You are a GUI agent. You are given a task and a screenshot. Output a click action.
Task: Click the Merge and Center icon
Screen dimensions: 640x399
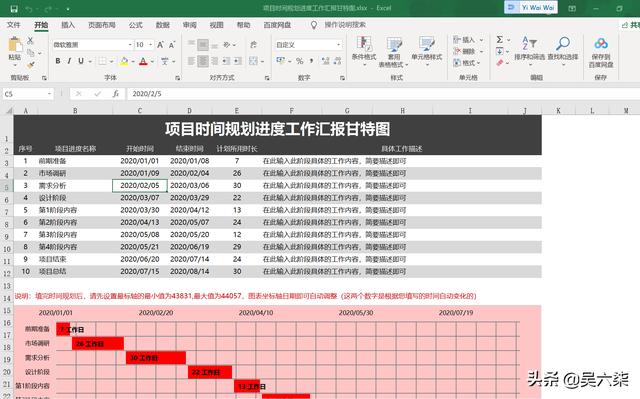tap(253, 61)
